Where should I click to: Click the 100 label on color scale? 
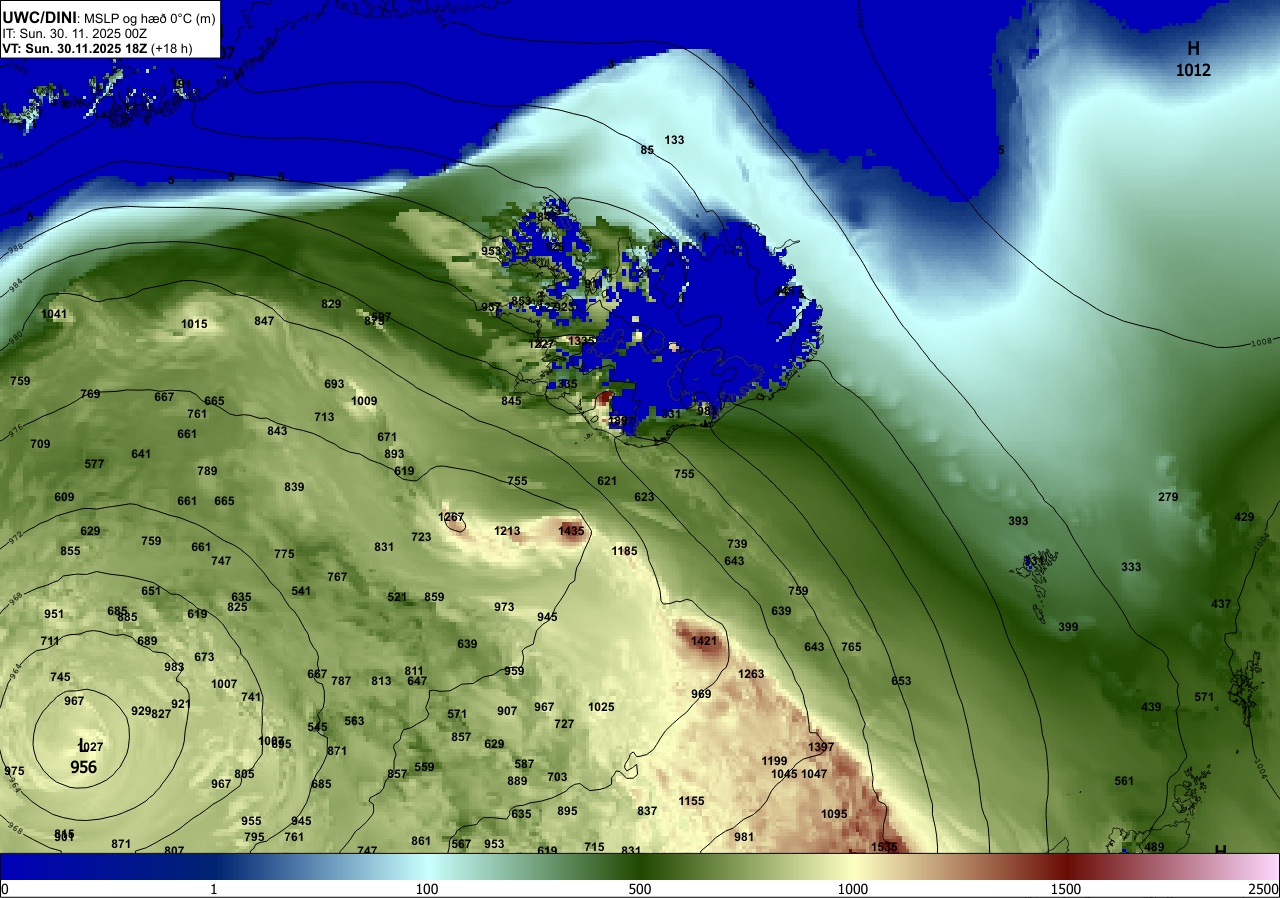coord(427,889)
